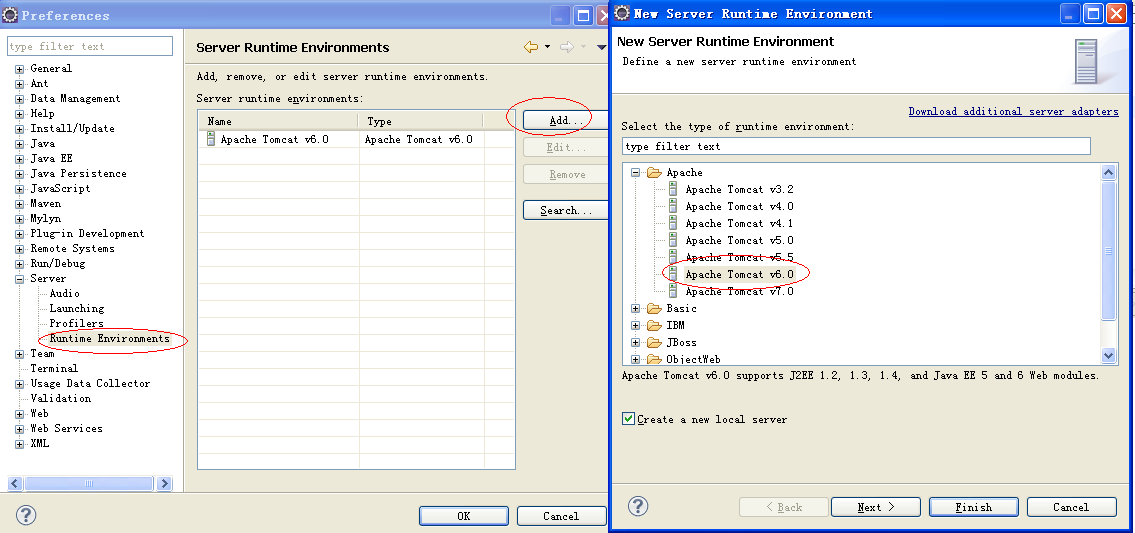Click the preferences tree horizontal scrollbar thumb

click(88, 483)
